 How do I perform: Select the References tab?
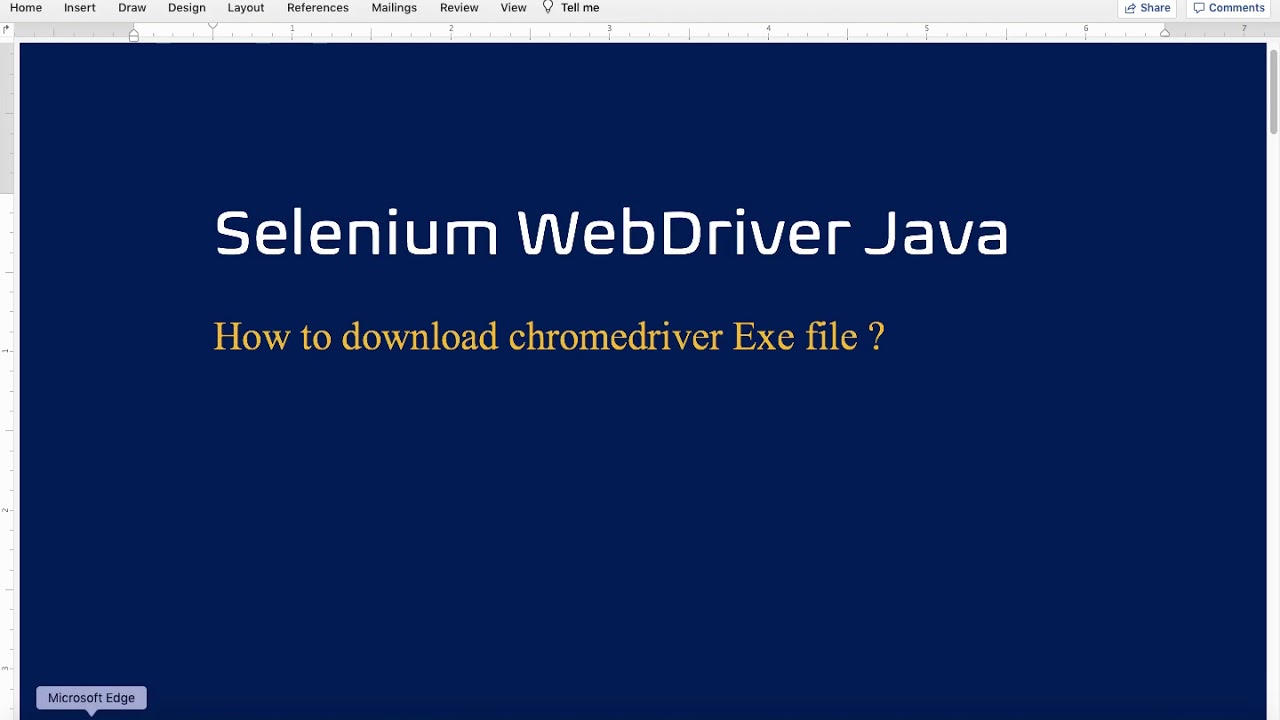click(x=318, y=7)
